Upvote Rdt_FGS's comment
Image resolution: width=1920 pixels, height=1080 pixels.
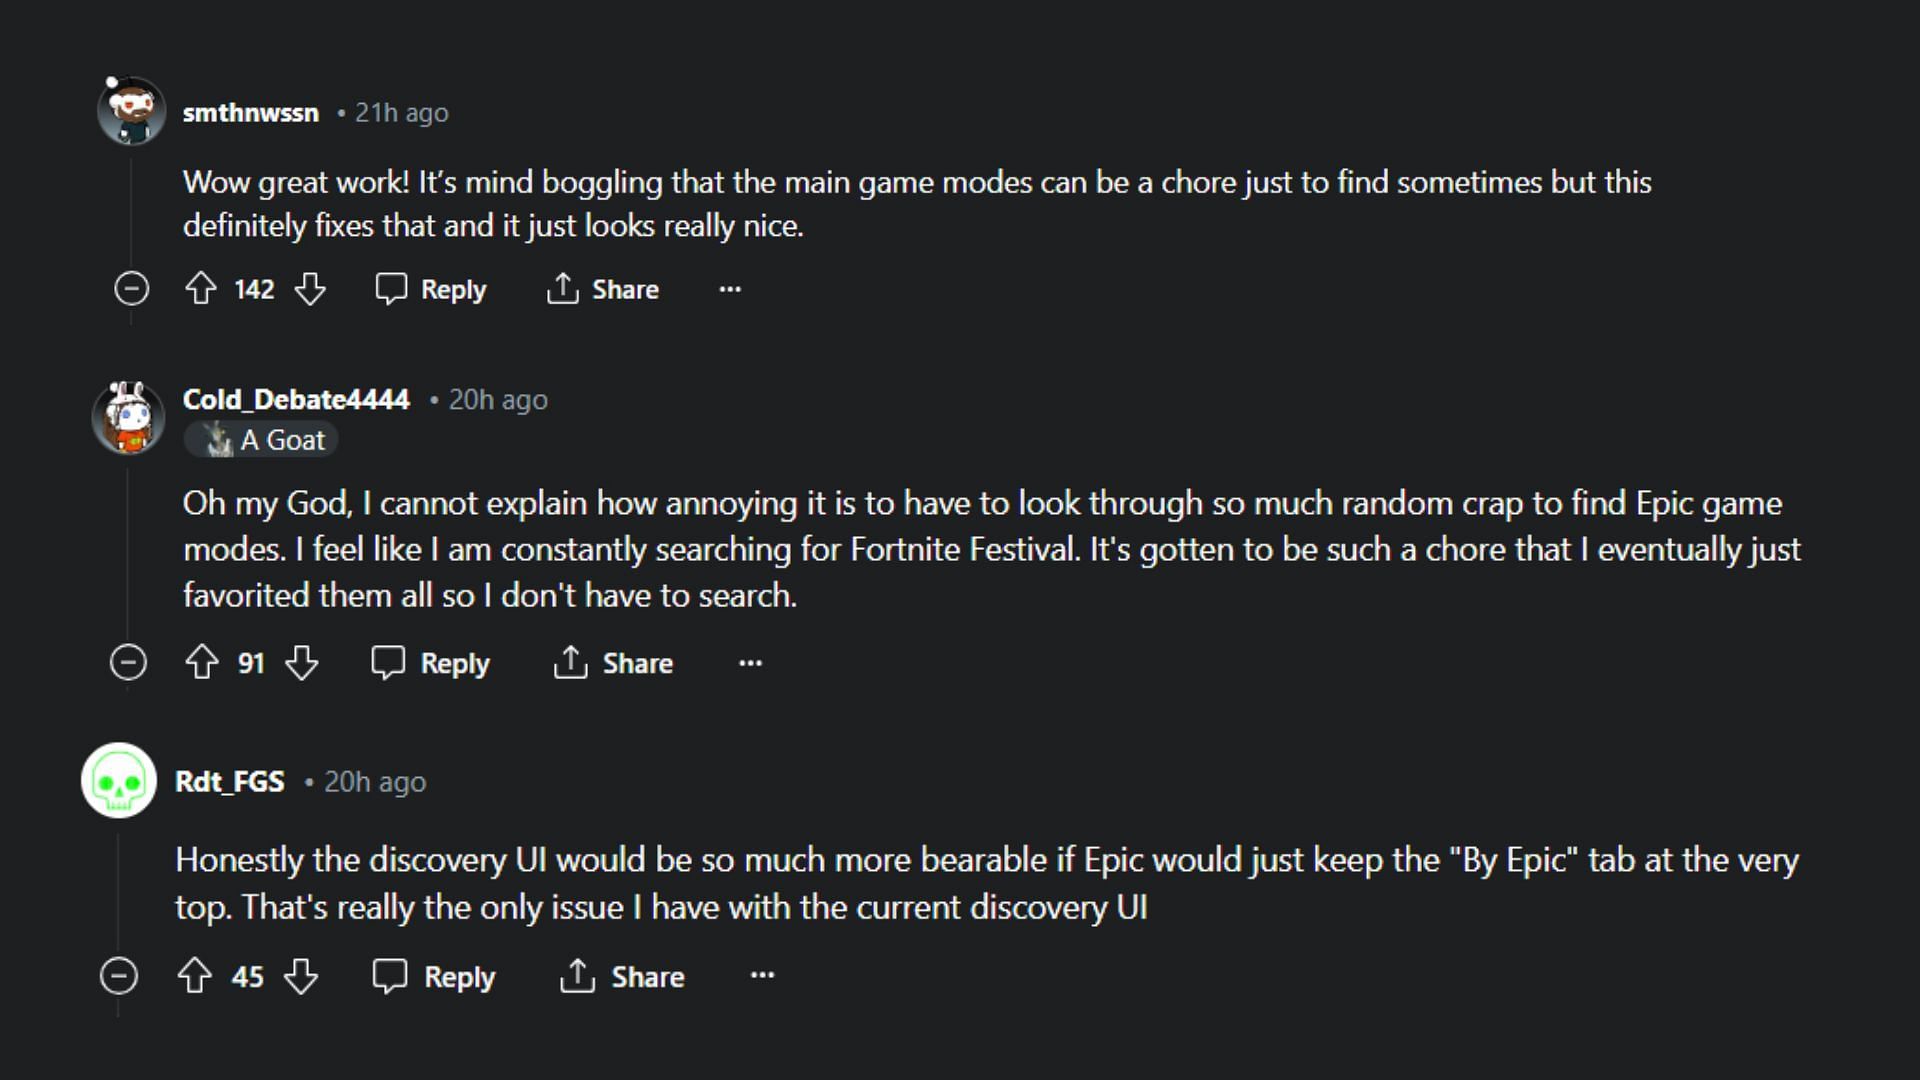tap(194, 976)
